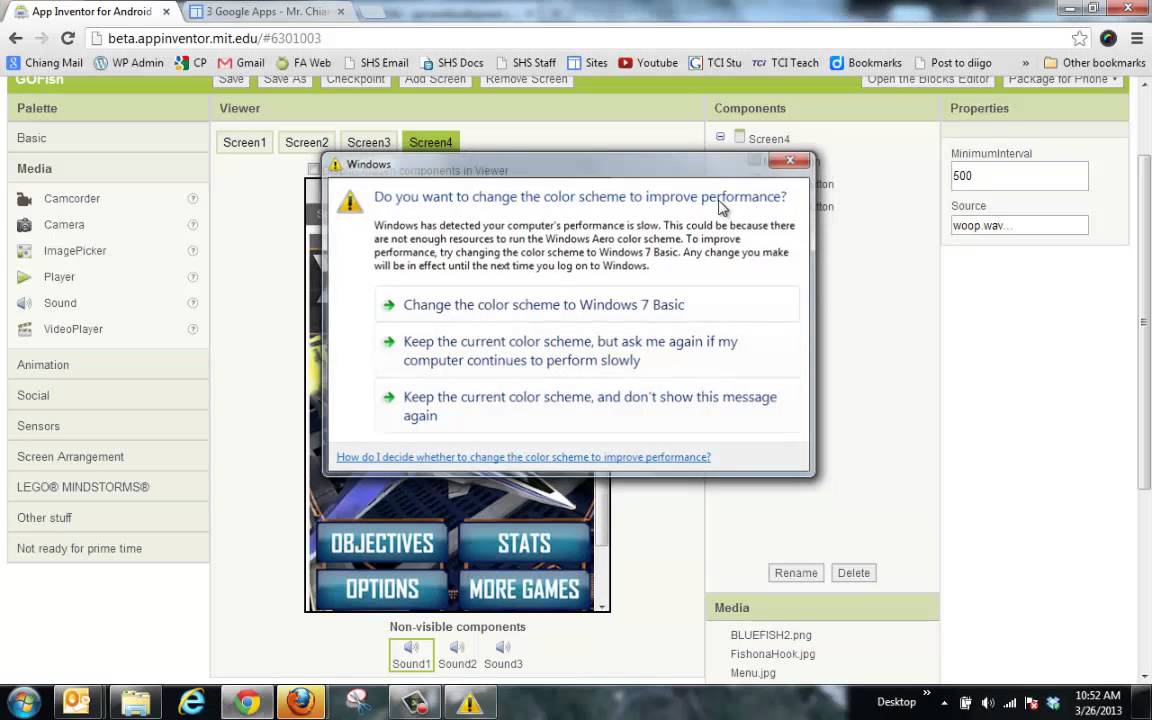Image resolution: width=1152 pixels, height=720 pixels.
Task: Open Internet Explorer from taskbar
Action: coord(192,703)
